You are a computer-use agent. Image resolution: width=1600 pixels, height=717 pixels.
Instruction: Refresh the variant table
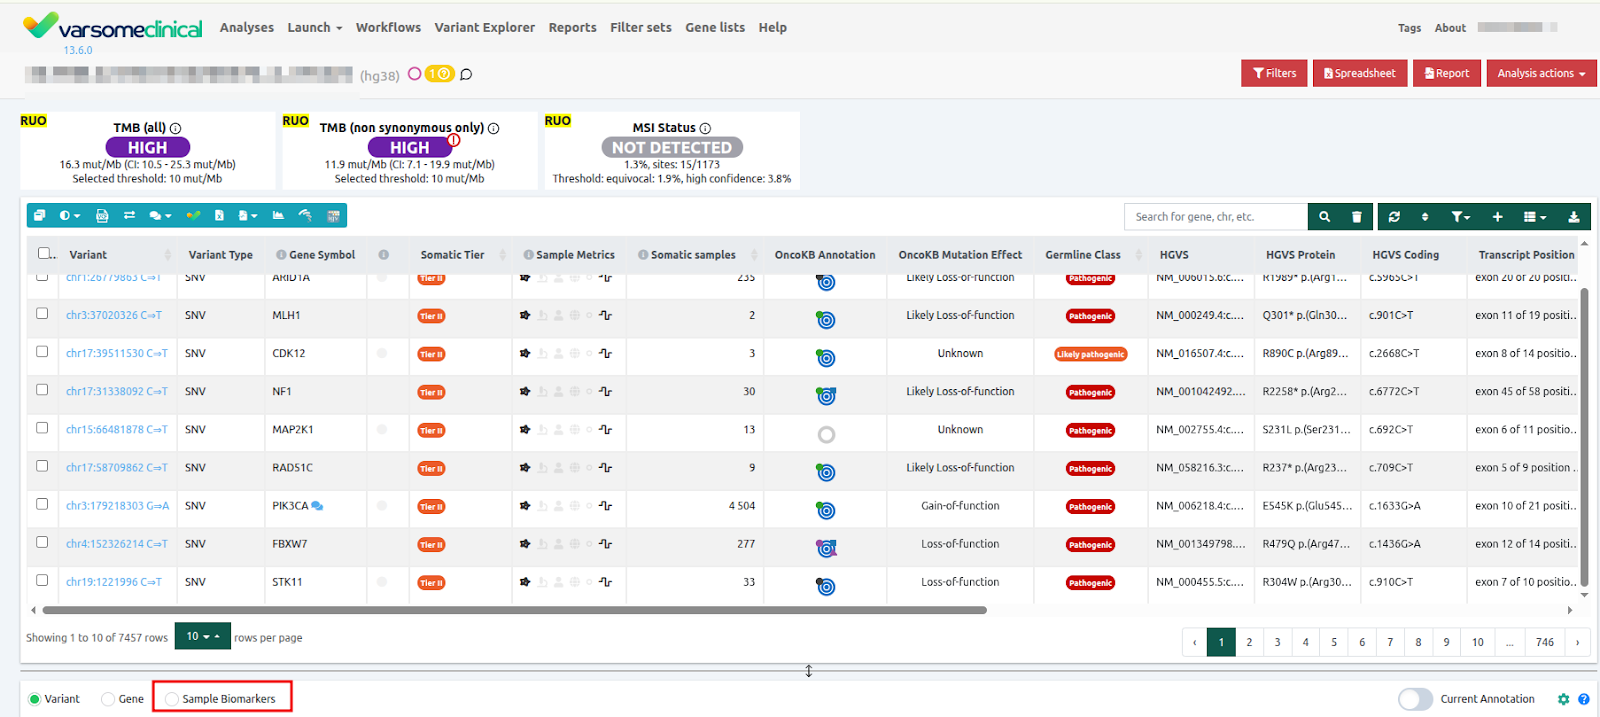click(x=1394, y=217)
